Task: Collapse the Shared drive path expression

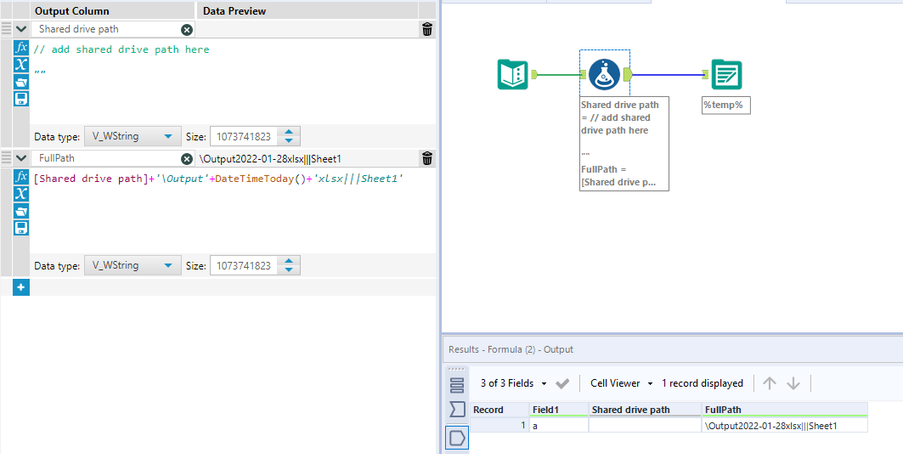Action: (21, 29)
